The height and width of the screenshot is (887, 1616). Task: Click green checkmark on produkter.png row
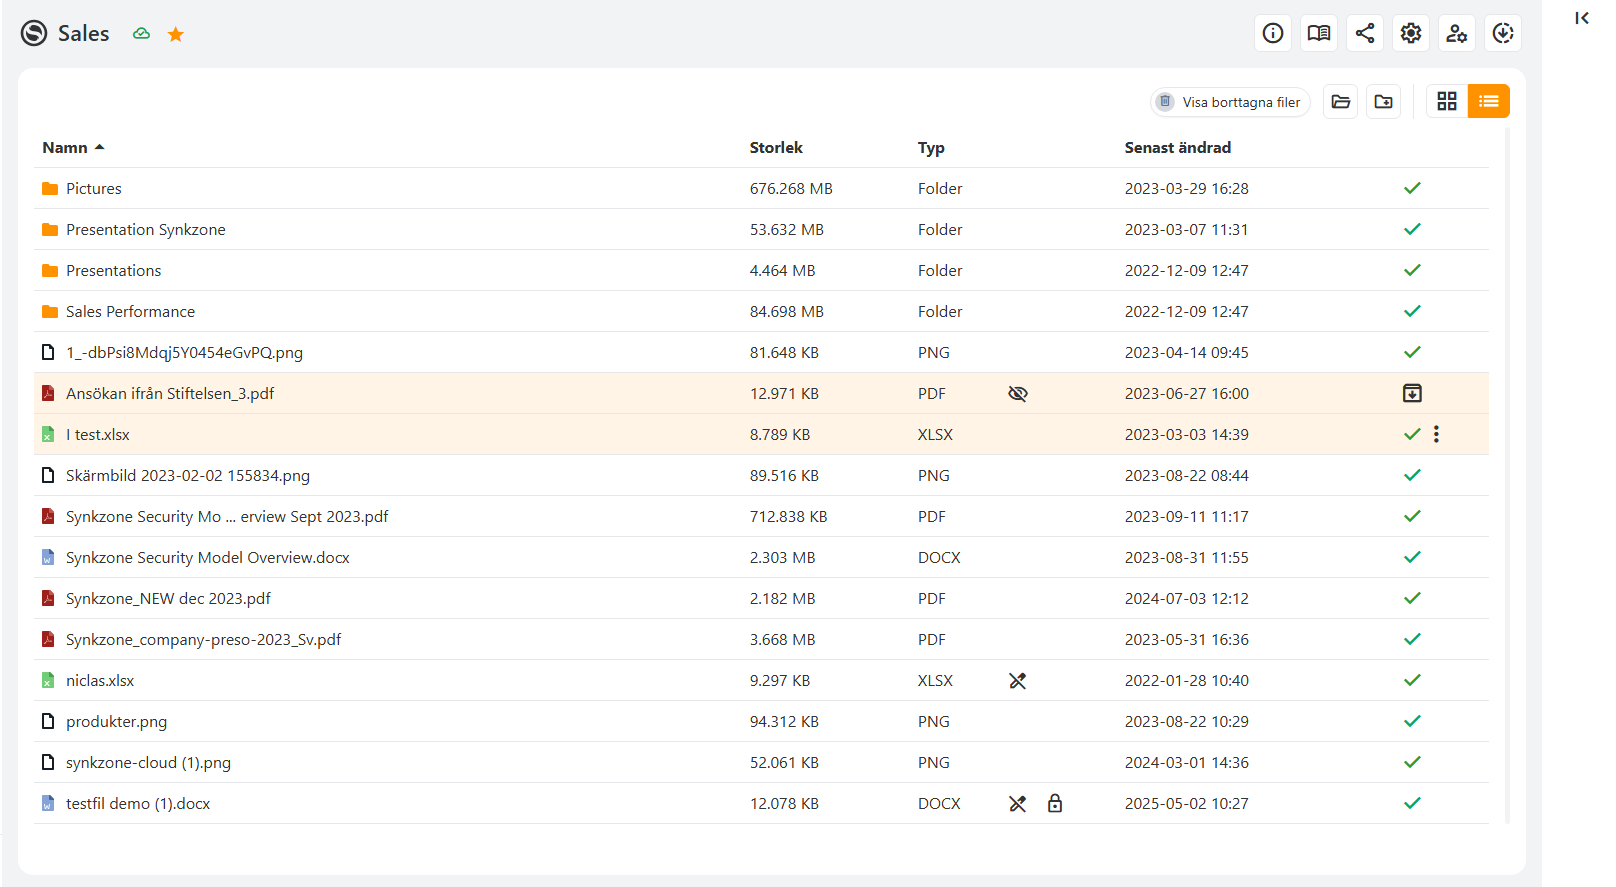point(1412,721)
